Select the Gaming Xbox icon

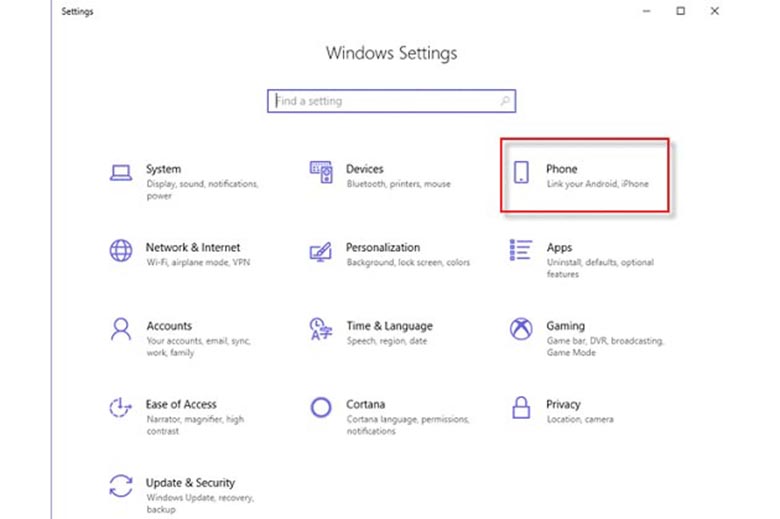pyautogui.click(x=521, y=329)
